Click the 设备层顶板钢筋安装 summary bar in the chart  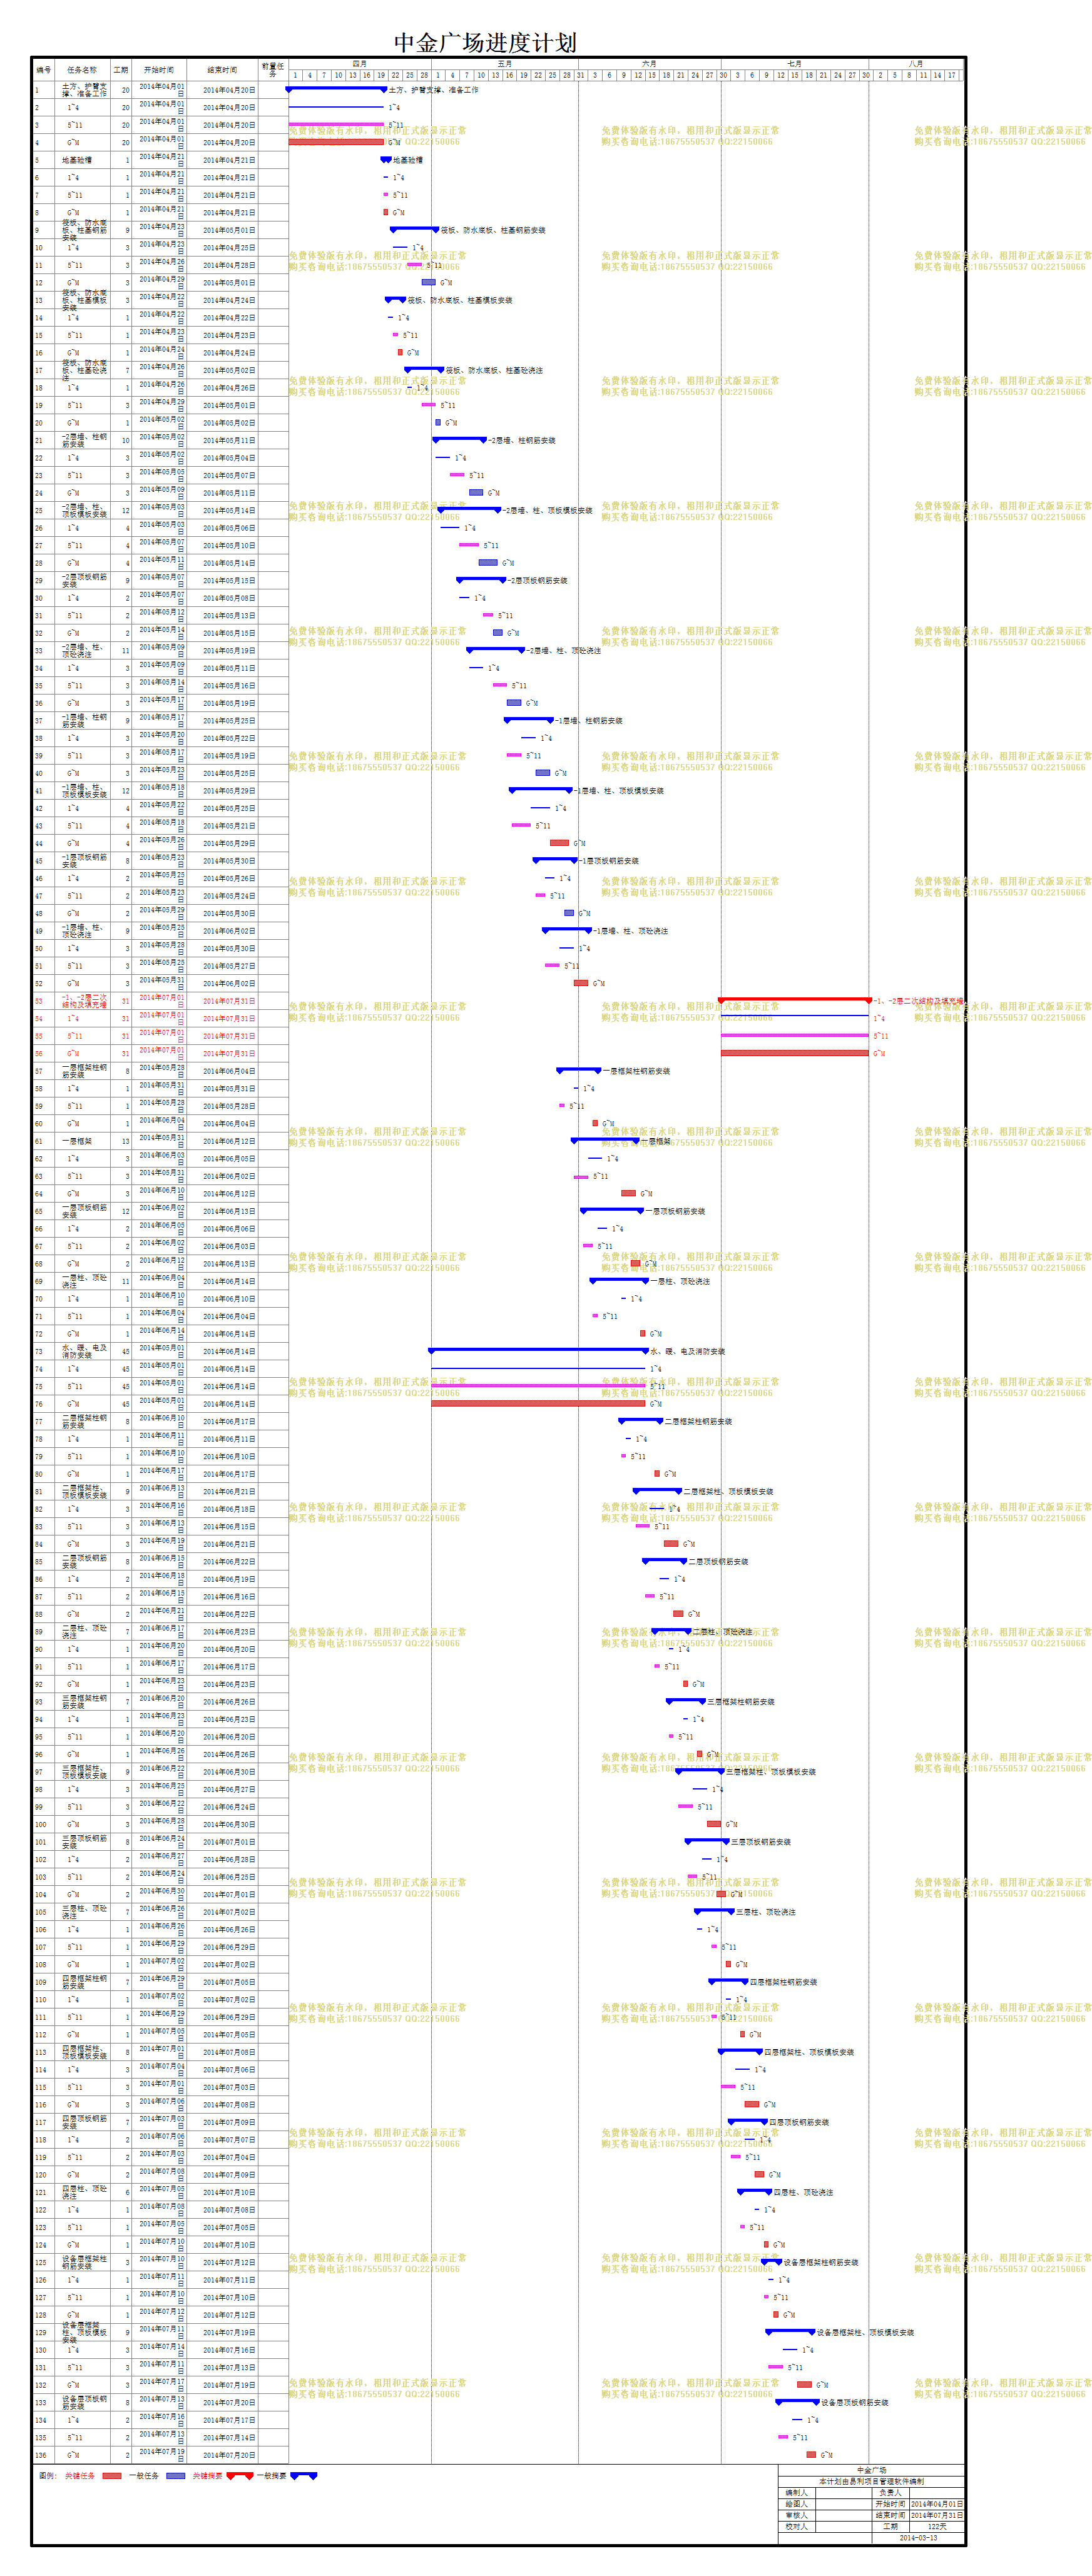tap(798, 2401)
